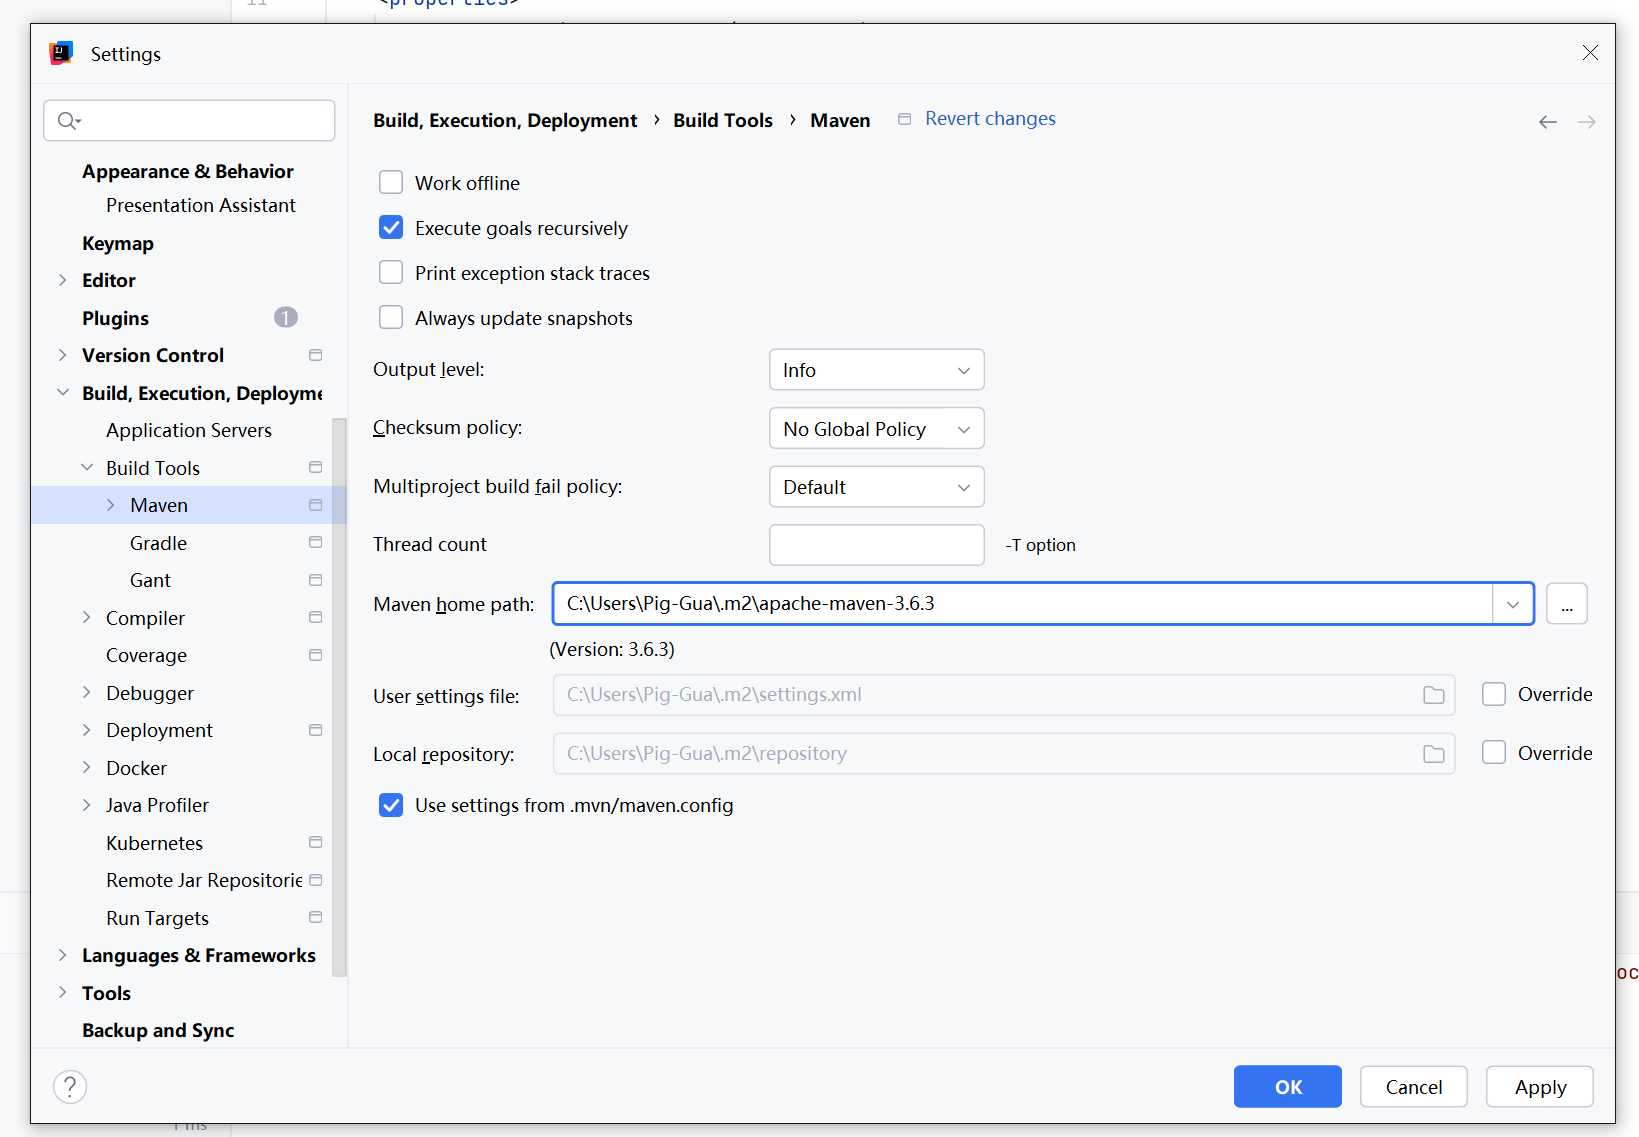The image size is (1639, 1137).
Task: Close the Settings dialog
Action: click(x=1590, y=53)
